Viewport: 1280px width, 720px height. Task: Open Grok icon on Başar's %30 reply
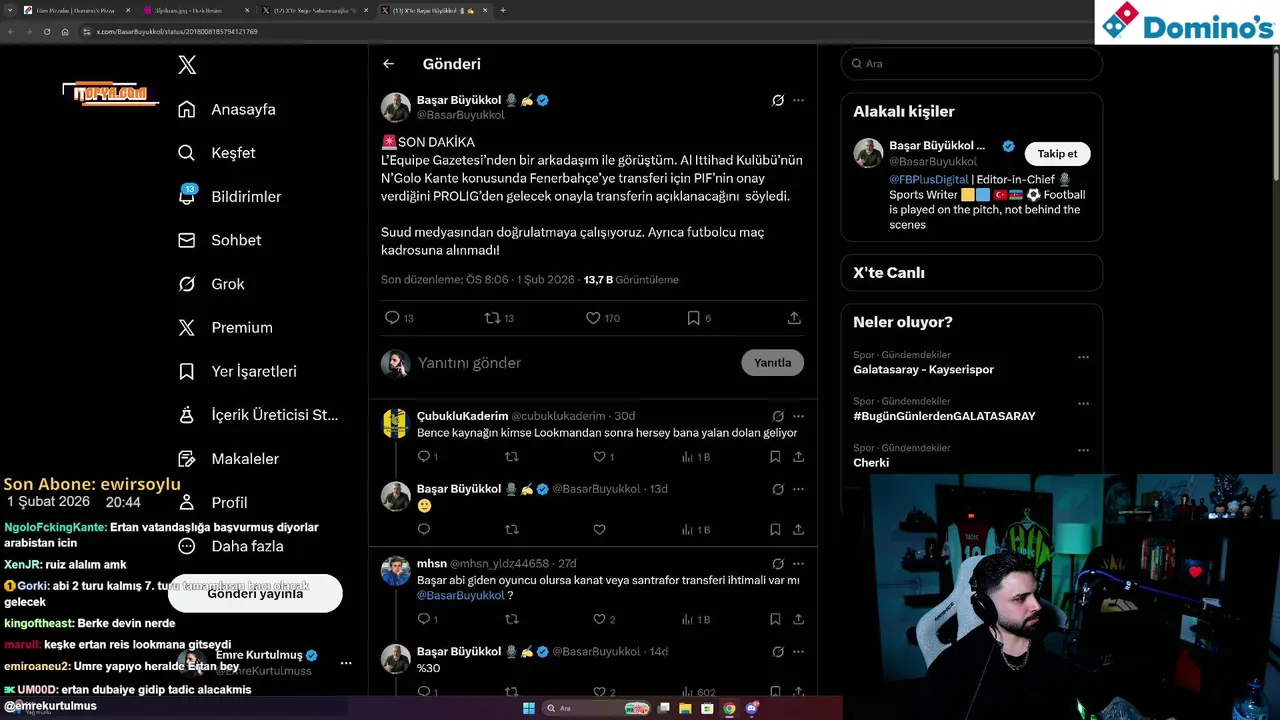click(778, 652)
